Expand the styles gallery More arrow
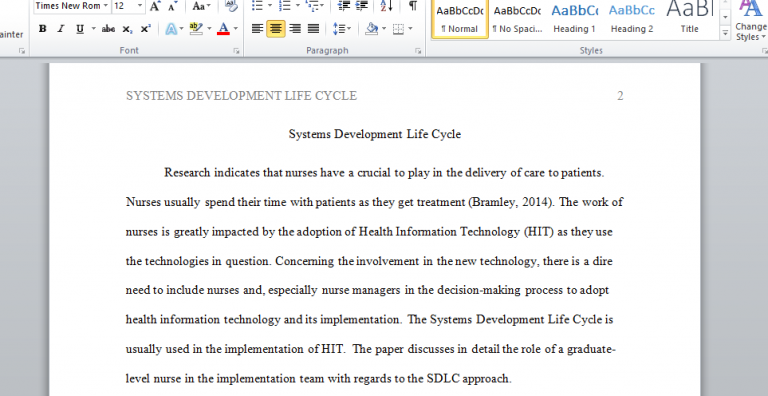 click(725, 32)
